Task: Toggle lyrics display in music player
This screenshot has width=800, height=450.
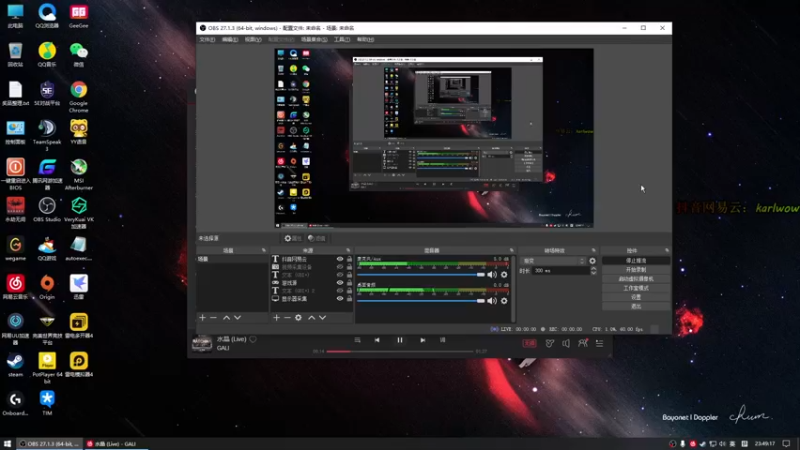Action: 443,340
